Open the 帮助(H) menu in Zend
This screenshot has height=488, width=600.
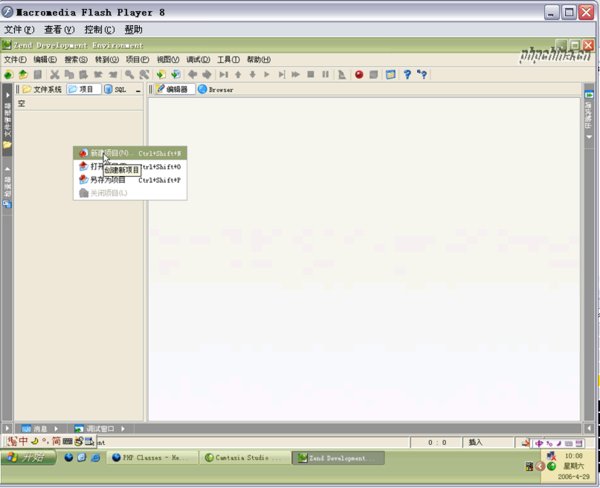click(x=259, y=59)
